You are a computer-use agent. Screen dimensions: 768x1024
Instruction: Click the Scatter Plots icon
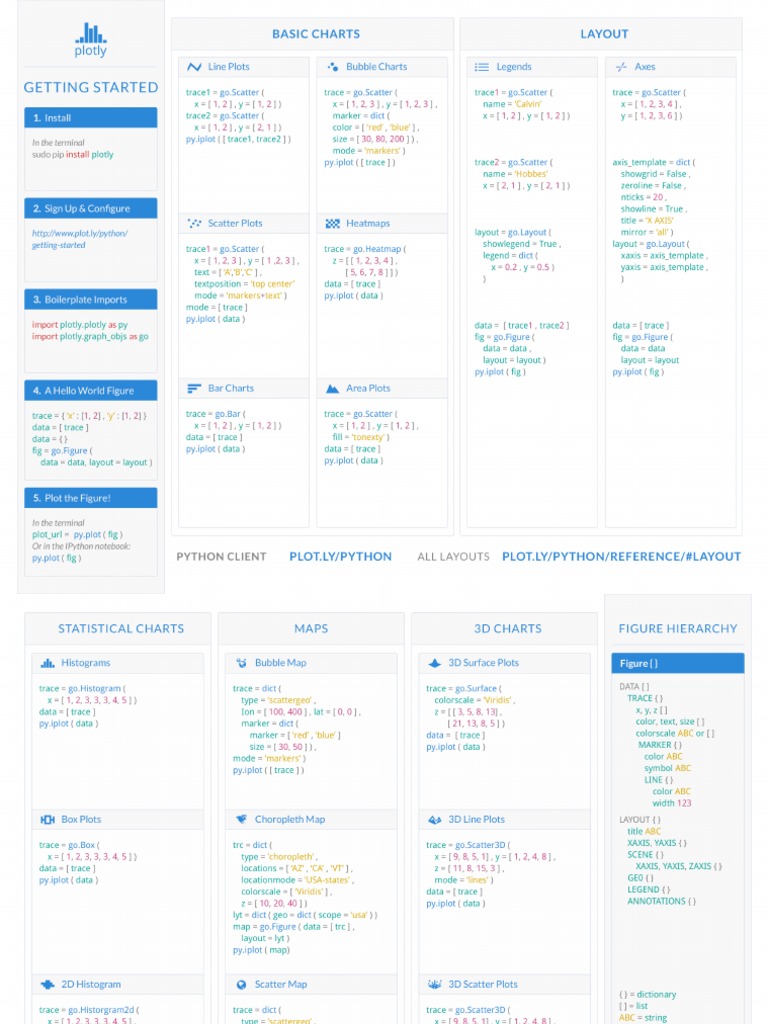click(x=194, y=223)
